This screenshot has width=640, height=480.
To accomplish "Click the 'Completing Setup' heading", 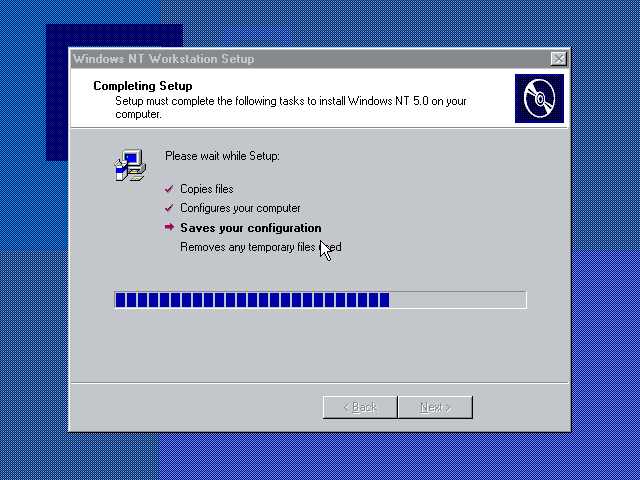I will pos(143,86).
